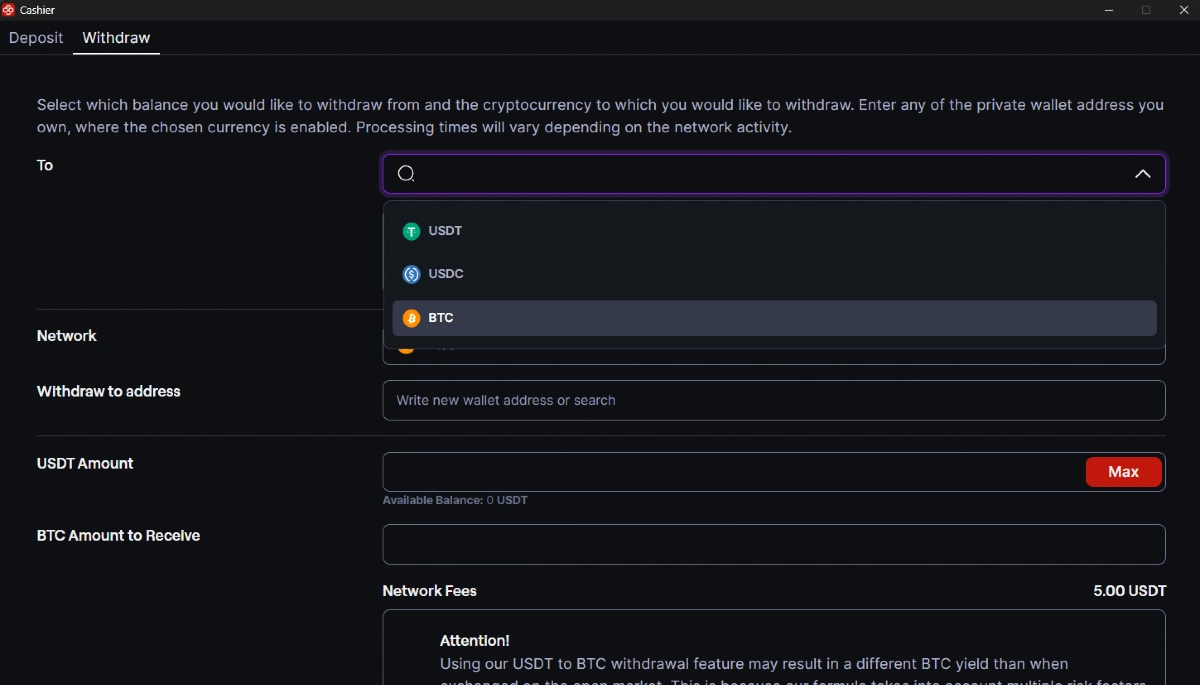Click the Cashier app logo in title bar
The width and height of the screenshot is (1200, 685).
9,10
